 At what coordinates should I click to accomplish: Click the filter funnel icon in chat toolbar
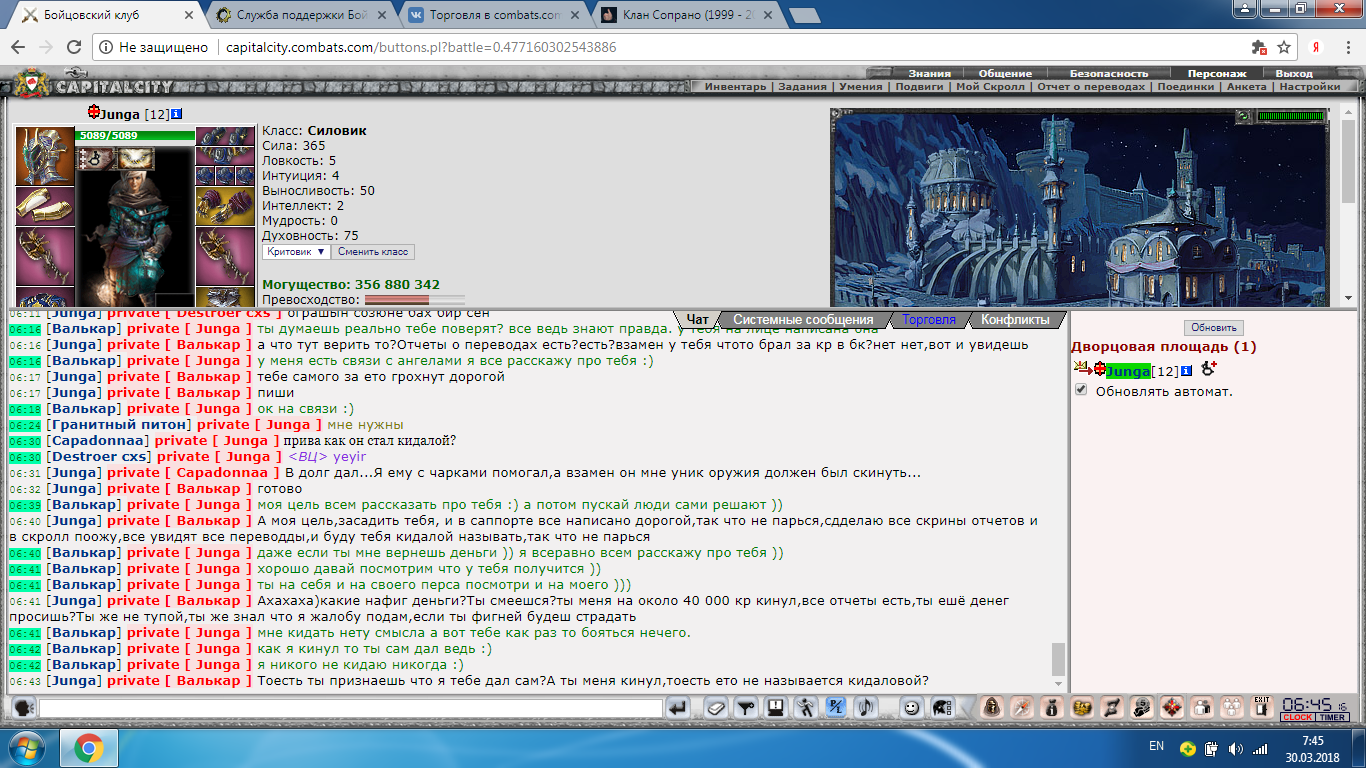745,708
